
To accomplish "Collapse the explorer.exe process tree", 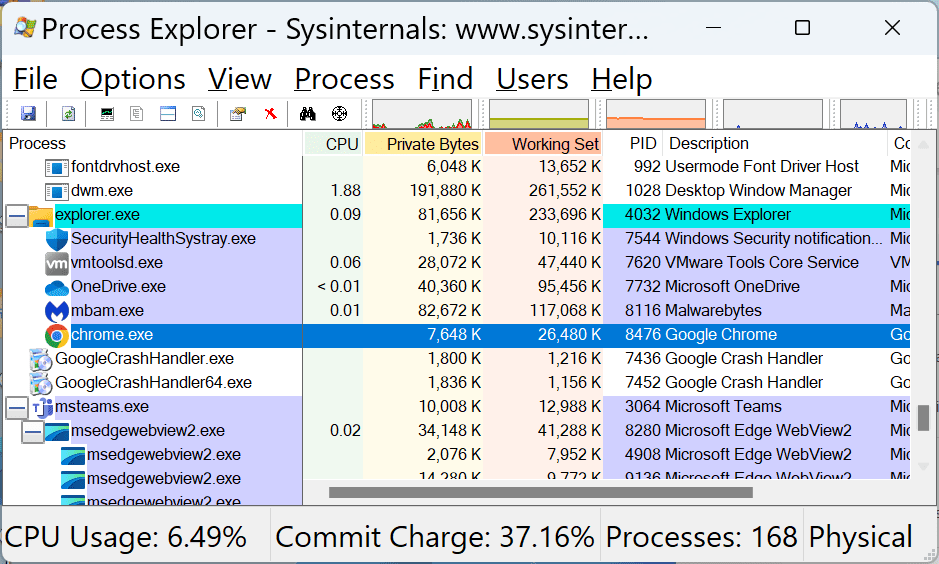I will [x=16, y=215].
